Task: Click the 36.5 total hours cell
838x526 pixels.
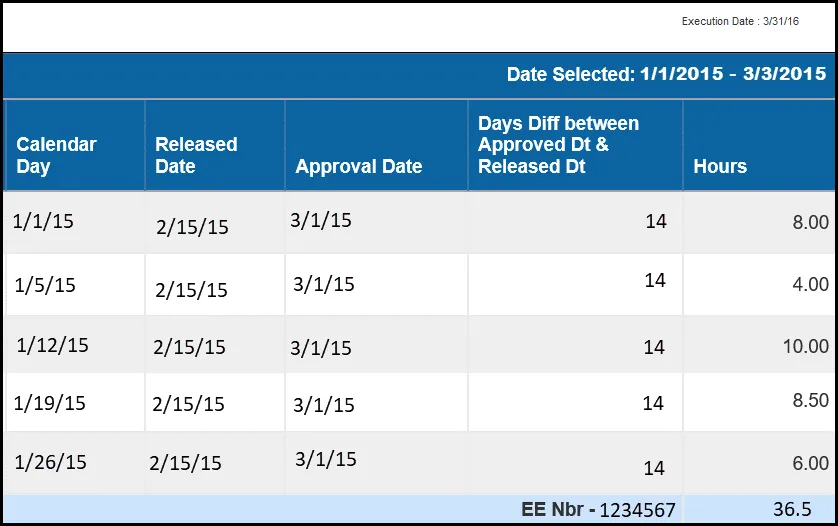Action: (x=792, y=509)
